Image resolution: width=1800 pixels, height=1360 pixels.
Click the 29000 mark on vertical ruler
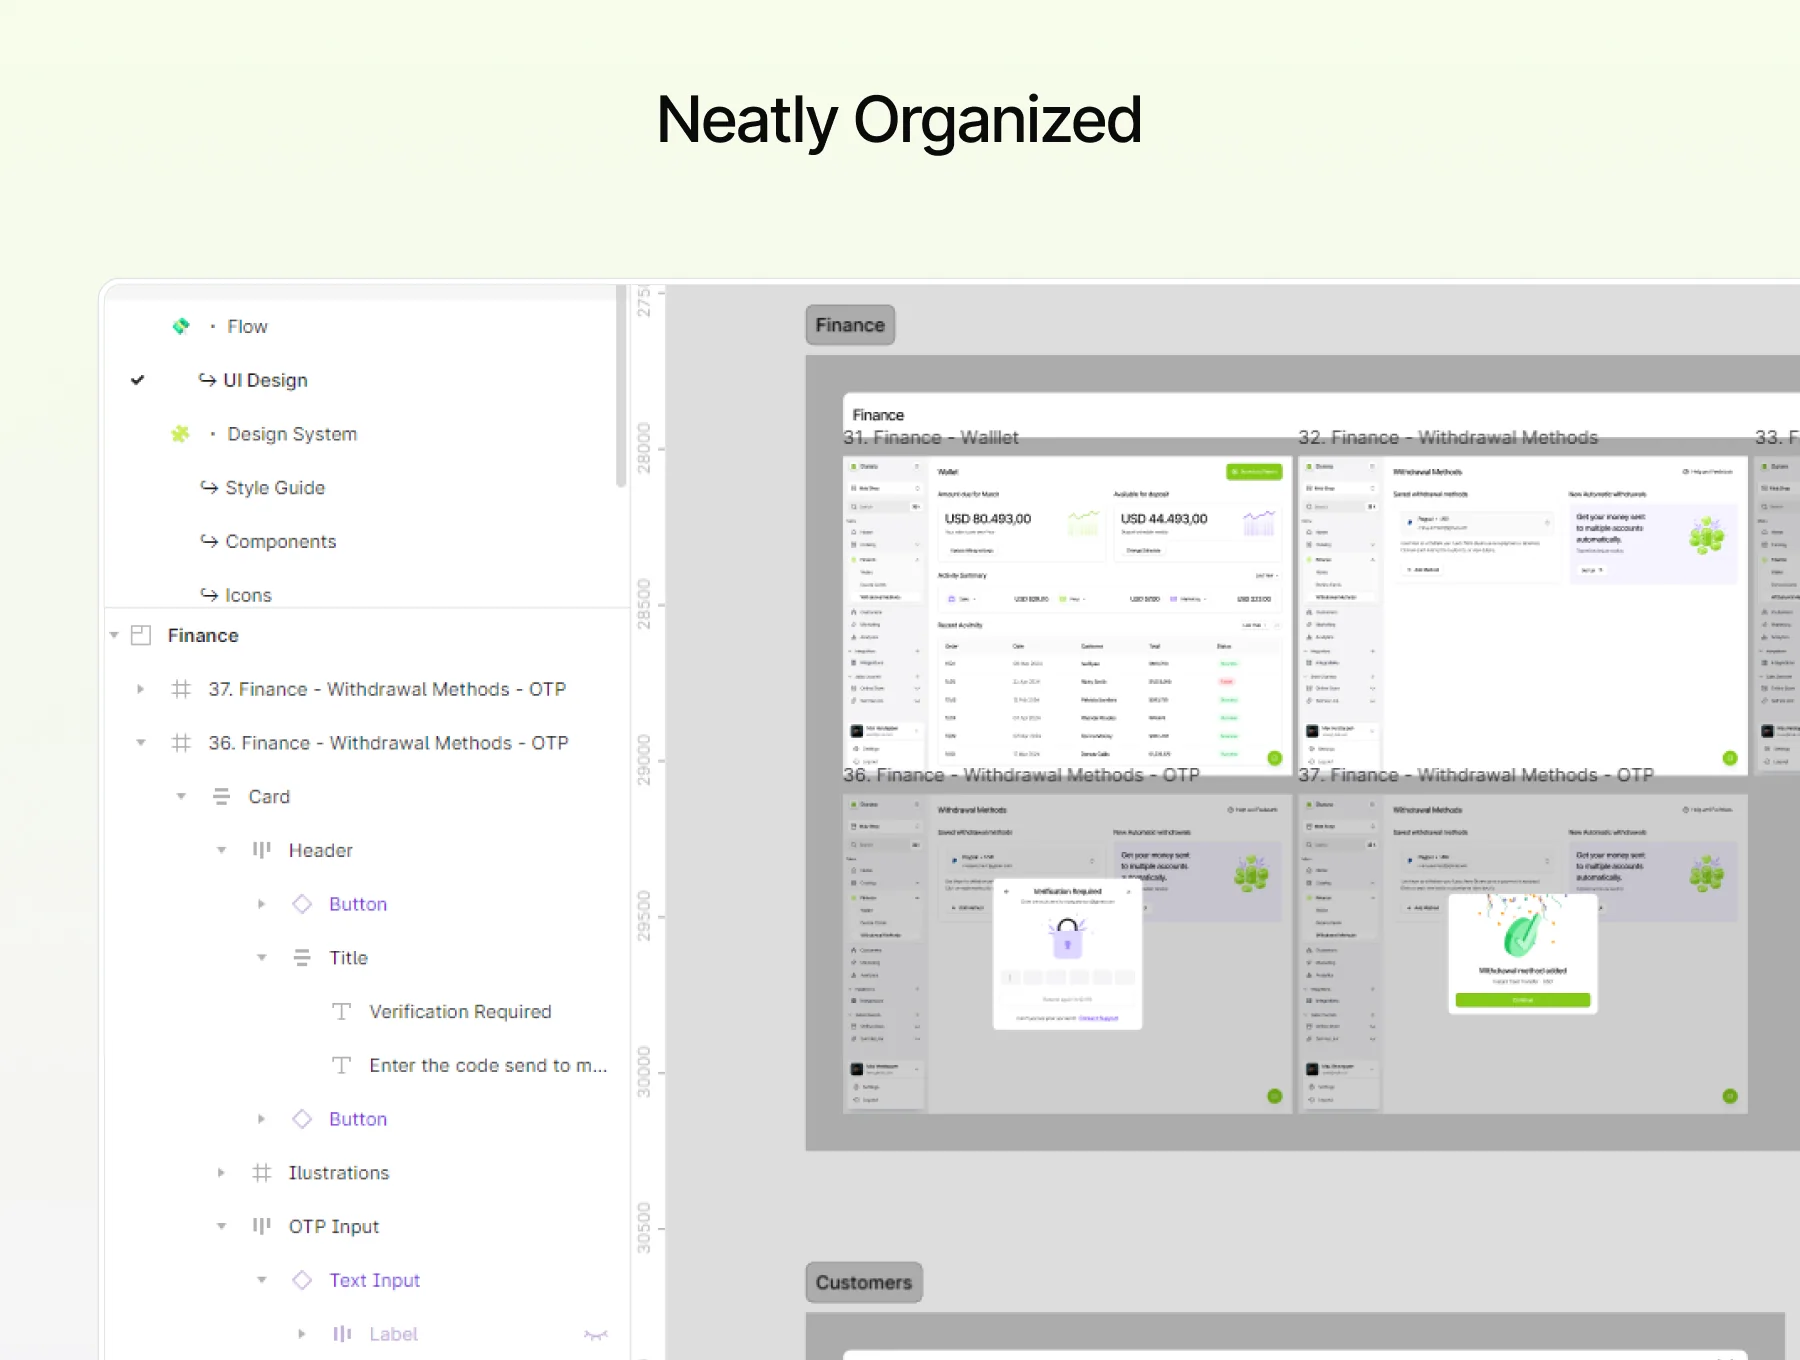click(x=644, y=760)
